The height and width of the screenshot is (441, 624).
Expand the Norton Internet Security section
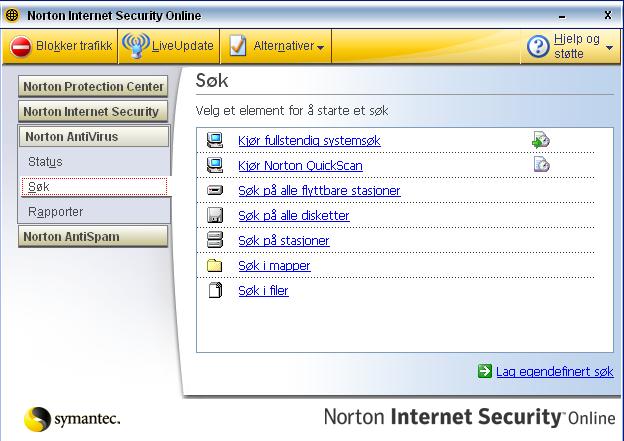[x=93, y=111]
